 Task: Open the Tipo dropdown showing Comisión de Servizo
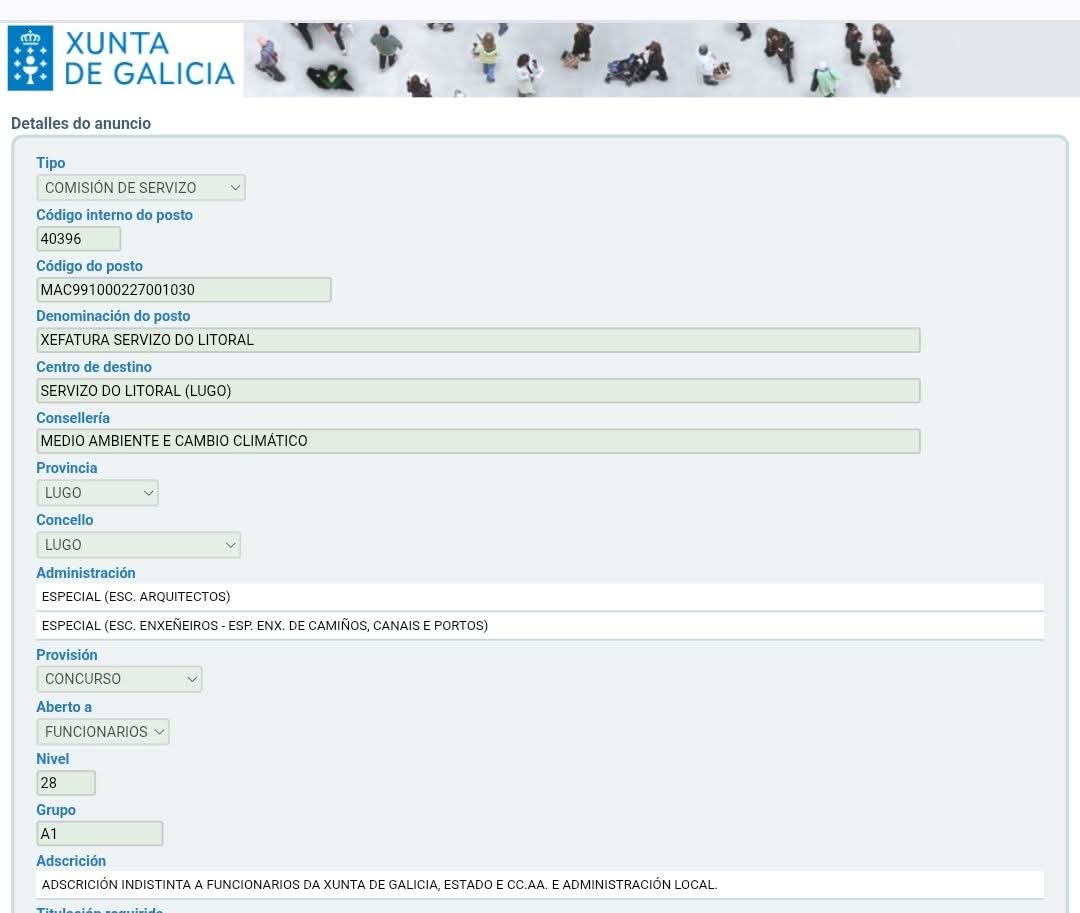141,188
